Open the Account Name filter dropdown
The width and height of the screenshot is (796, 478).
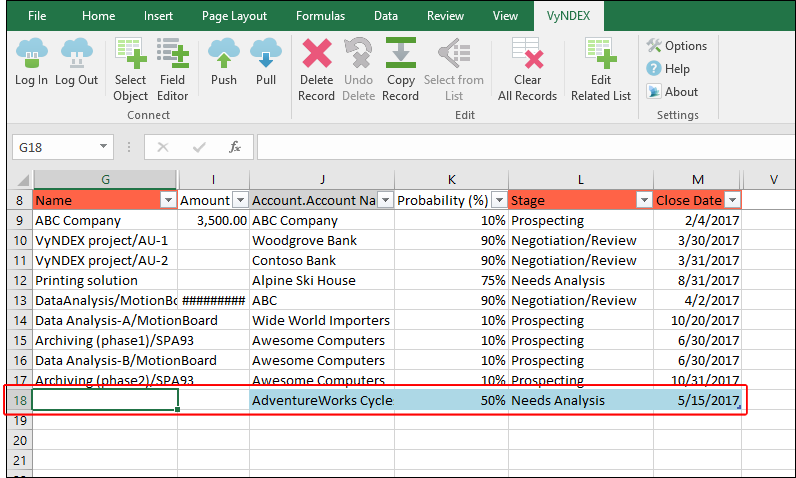point(386,200)
